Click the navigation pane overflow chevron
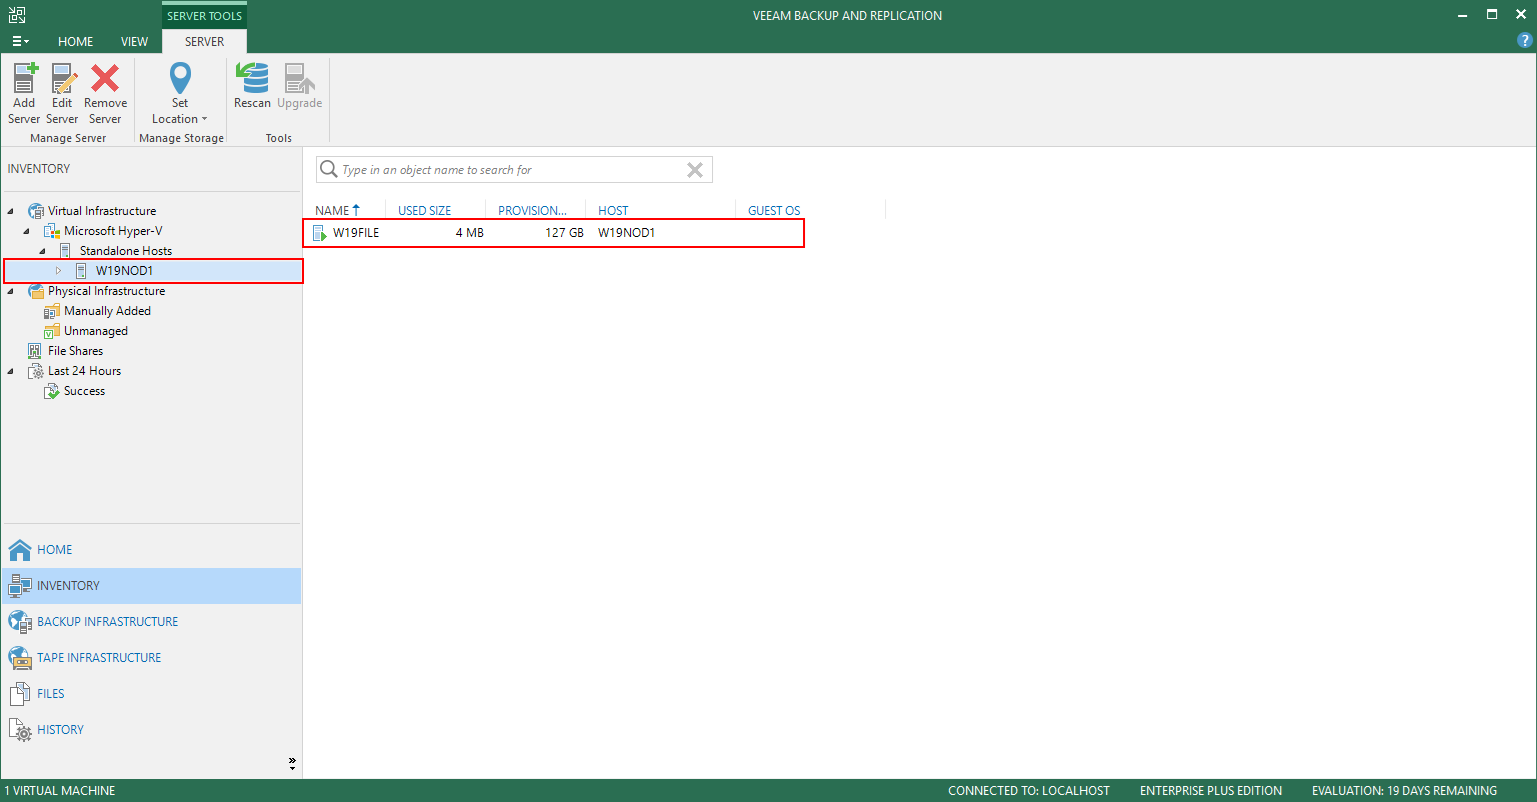 292,763
